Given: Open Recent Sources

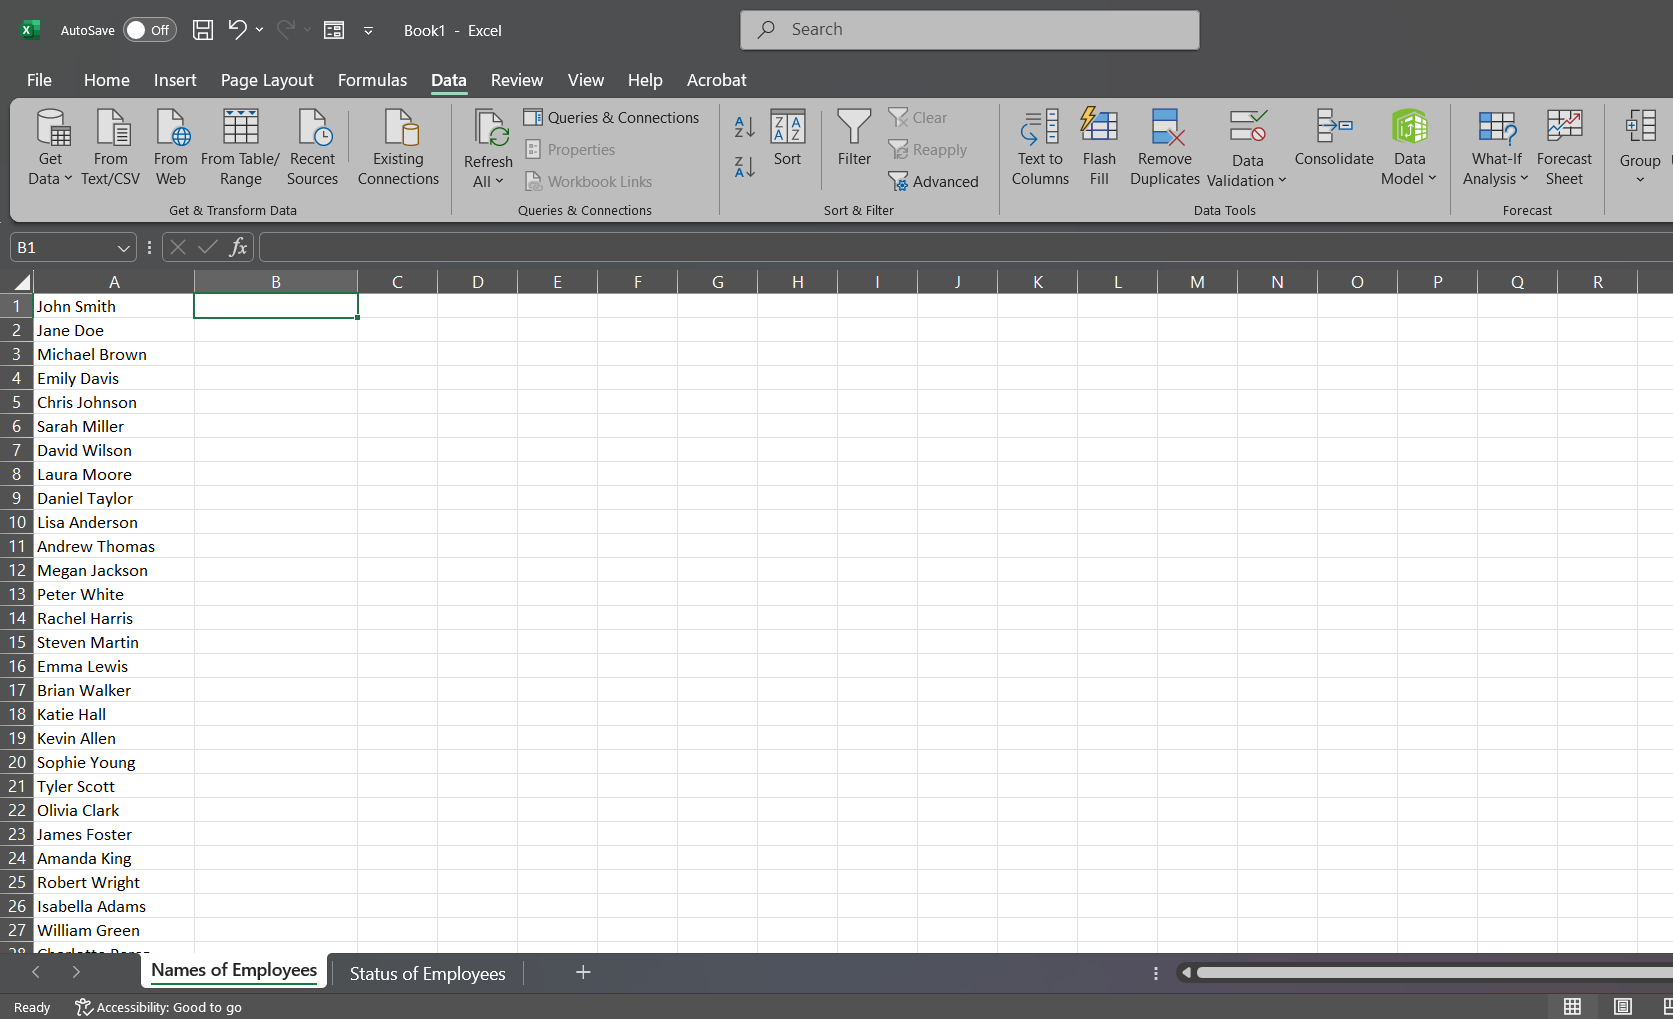Looking at the screenshot, I should coord(312,148).
